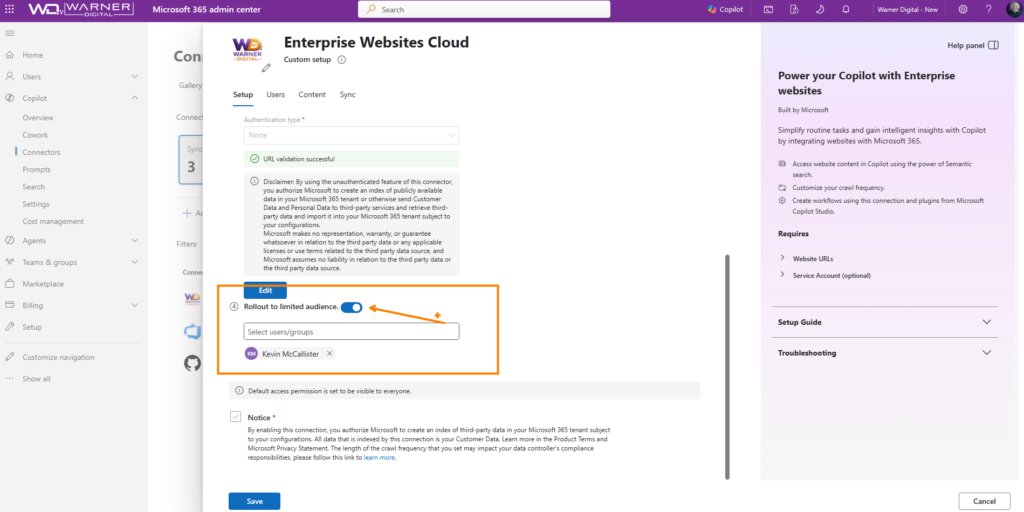Viewport: 1024px width, 512px height.
Task: Click the Home icon in sidebar
Action: tap(10, 56)
